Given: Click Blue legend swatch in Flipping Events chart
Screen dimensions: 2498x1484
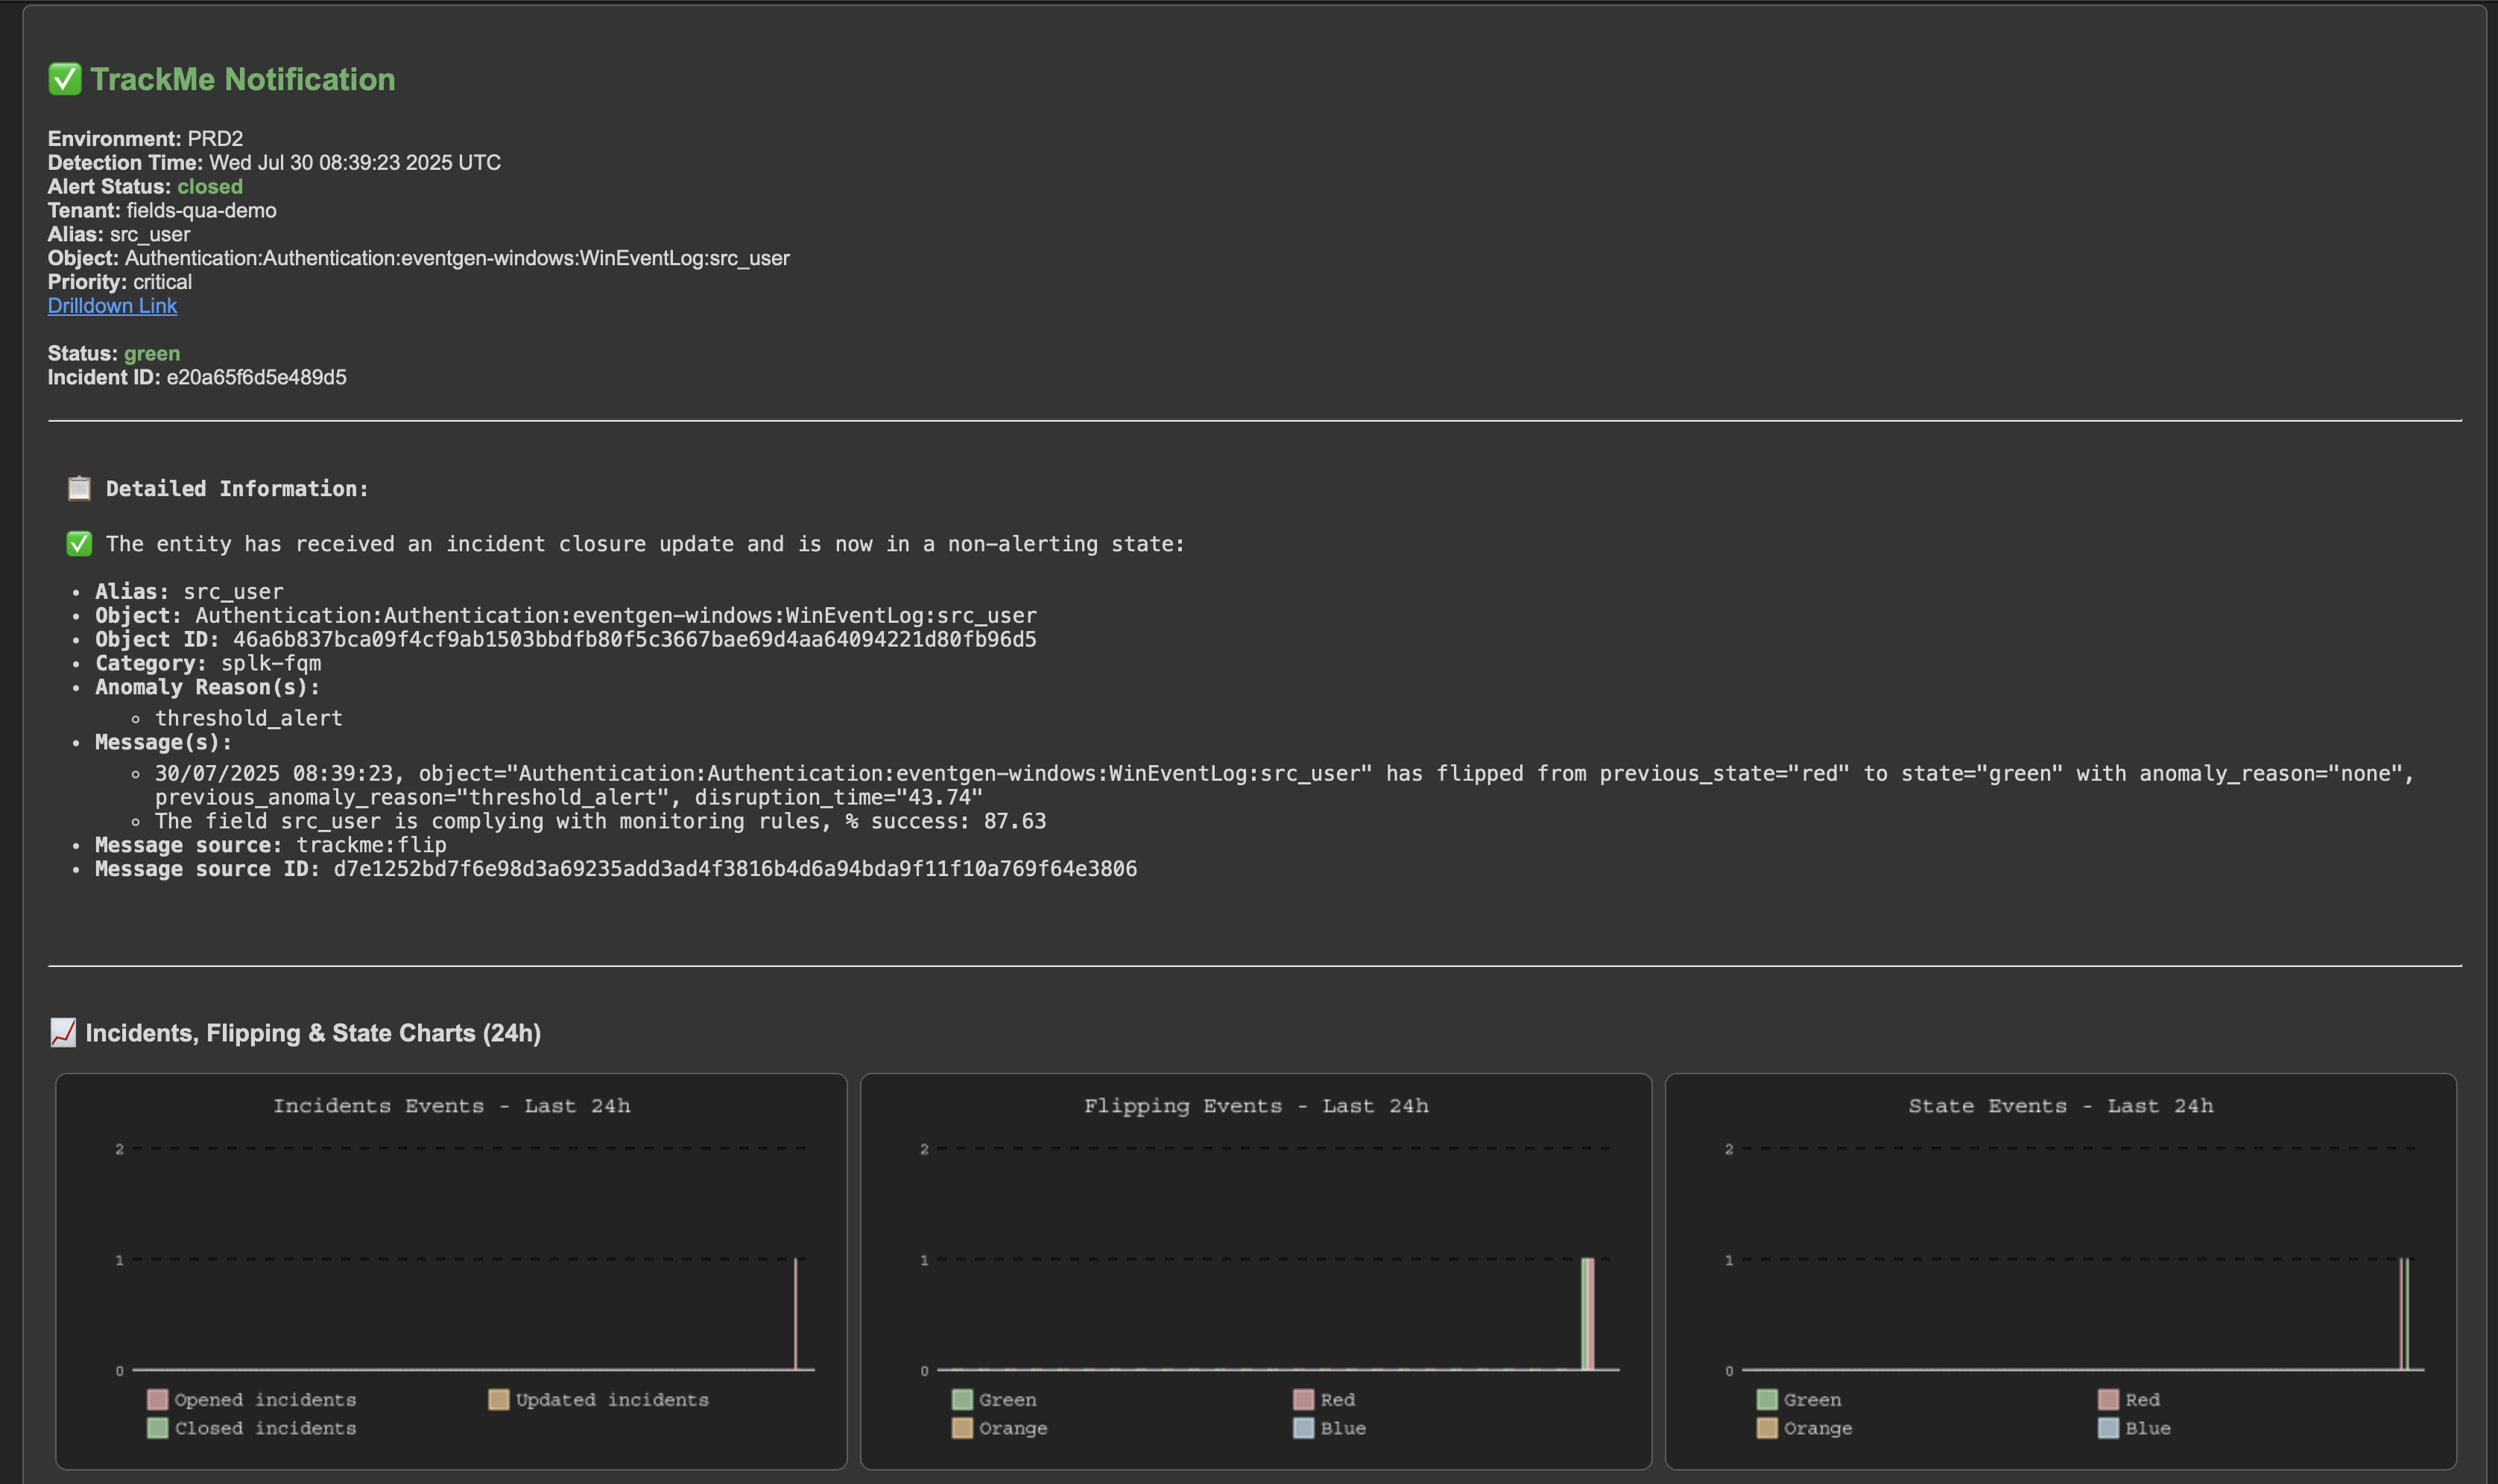Looking at the screenshot, I should coord(1303,1428).
